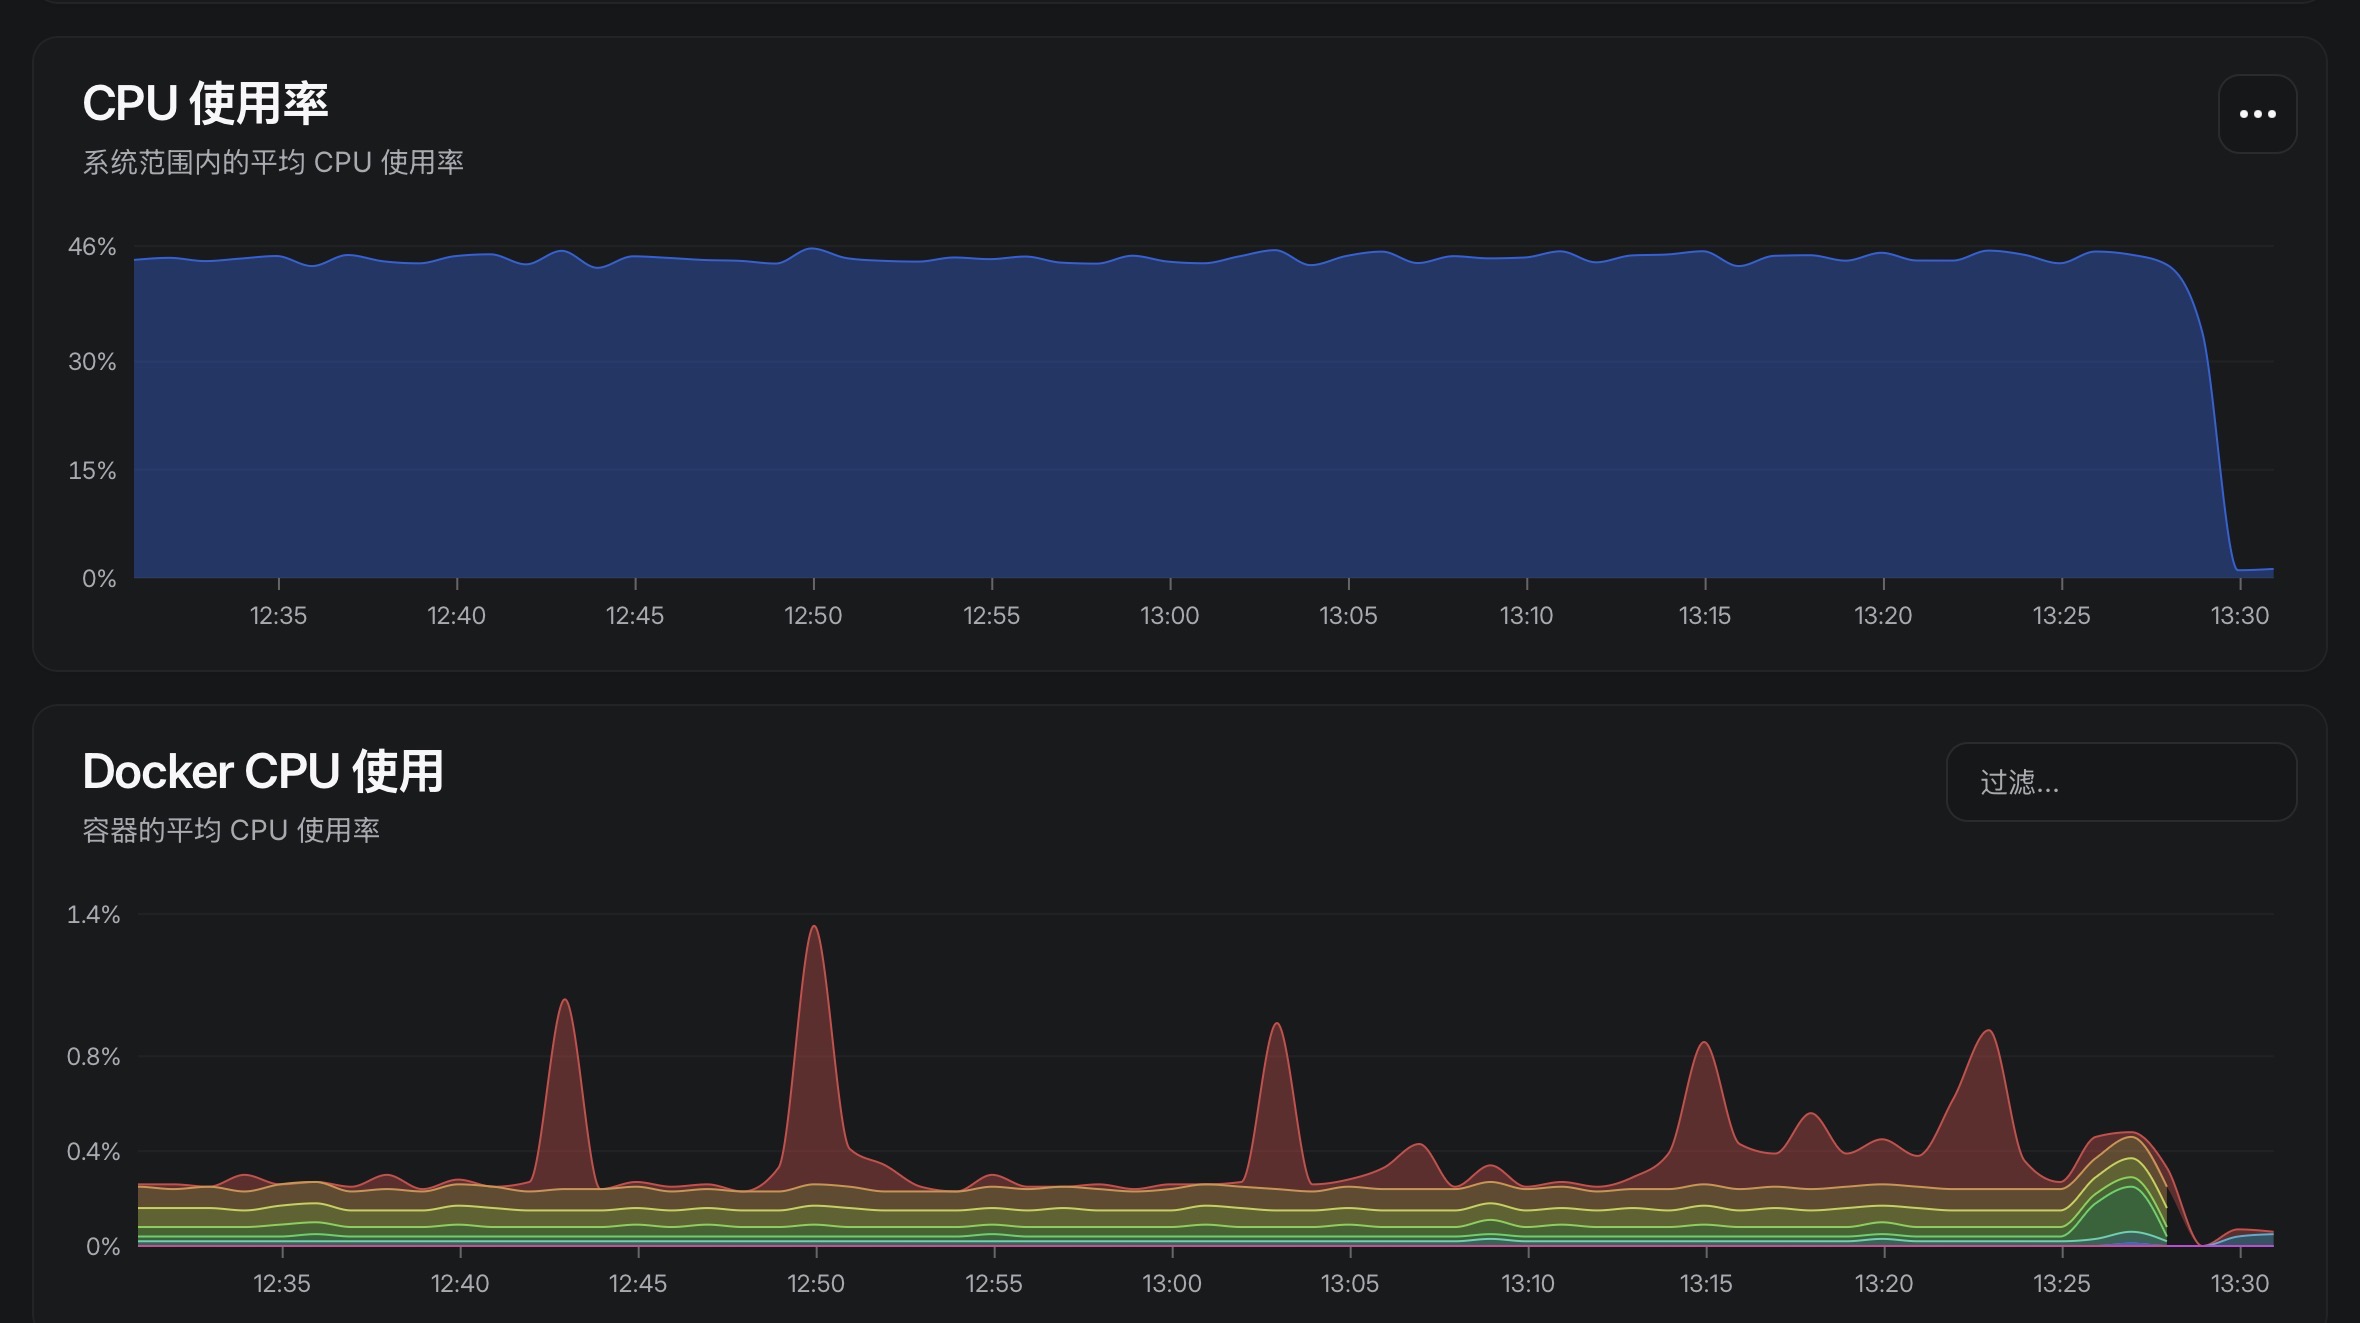Click the 12:35 label under CPU 使用率 chart
The image size is (2360, 1323).
(x=278, y=615)
